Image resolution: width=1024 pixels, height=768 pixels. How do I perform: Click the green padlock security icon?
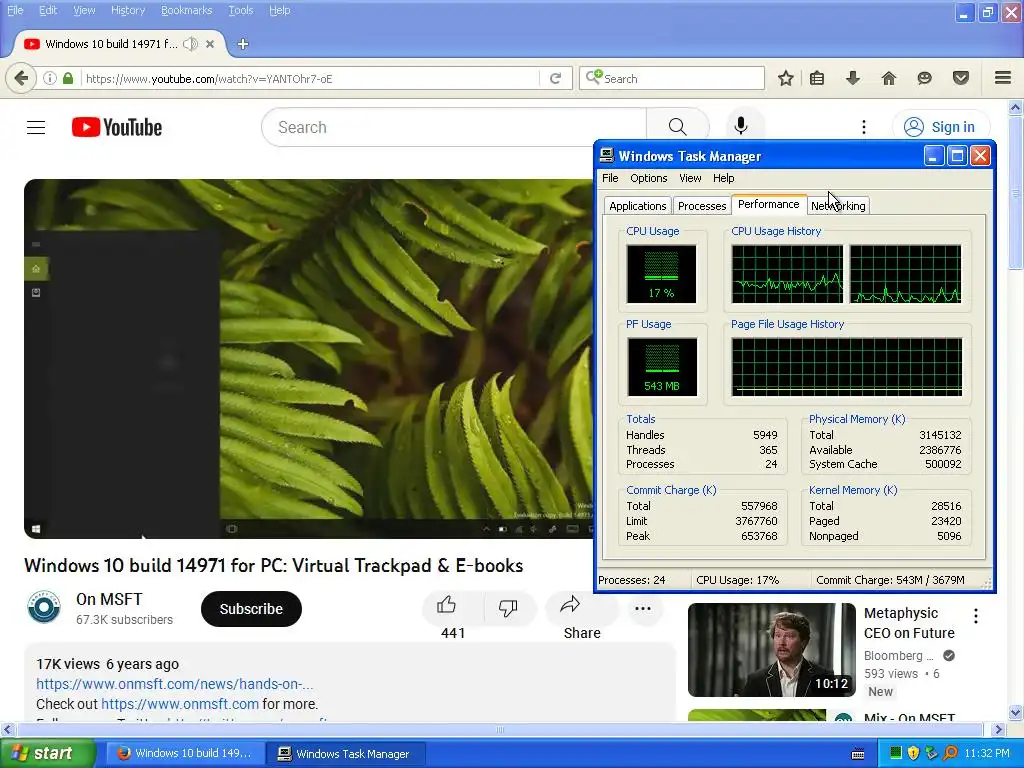68,78
